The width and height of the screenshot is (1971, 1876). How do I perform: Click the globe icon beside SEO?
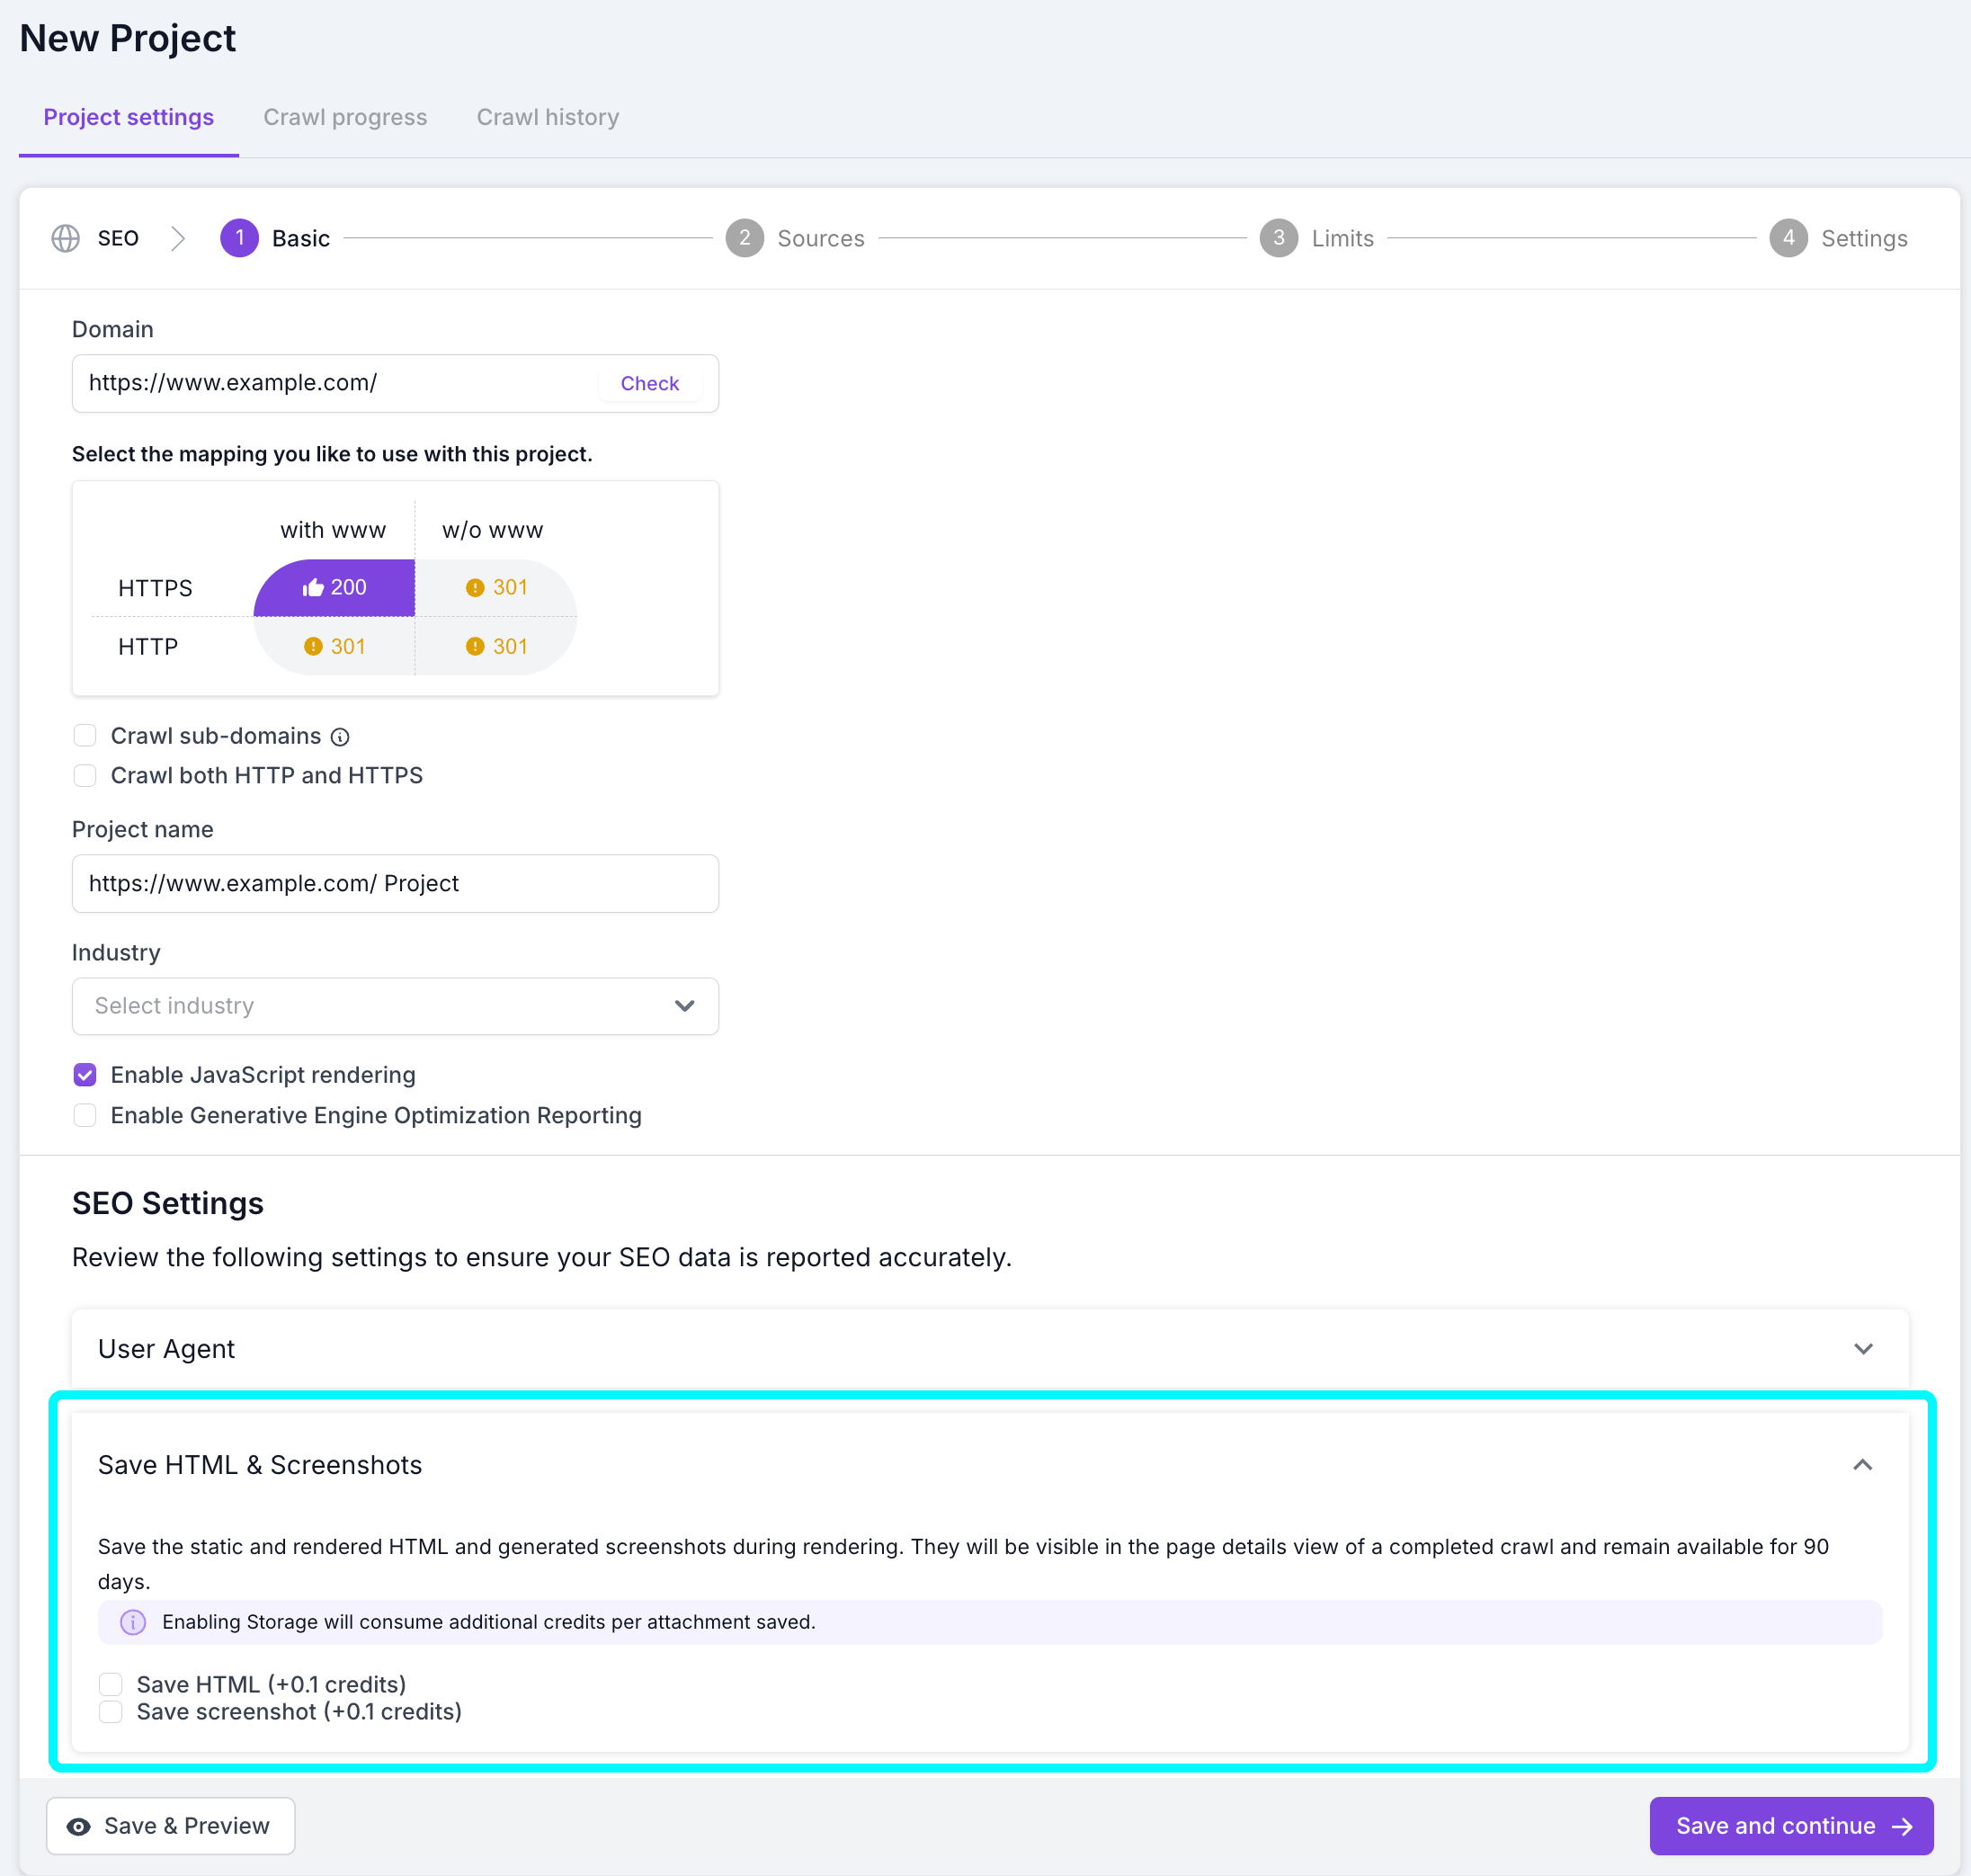[x=66, y=238]
